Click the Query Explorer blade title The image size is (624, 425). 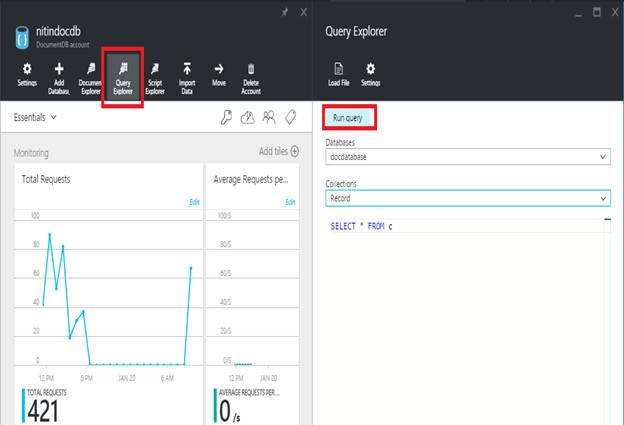coord(356,31)
